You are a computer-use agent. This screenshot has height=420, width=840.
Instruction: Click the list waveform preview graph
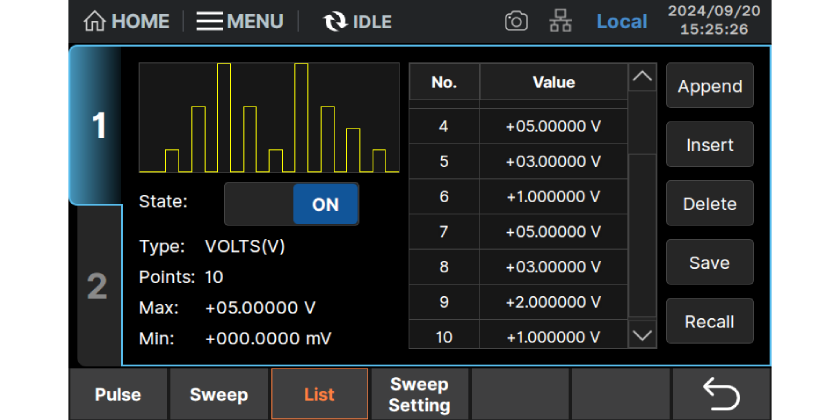click(268, 118)
